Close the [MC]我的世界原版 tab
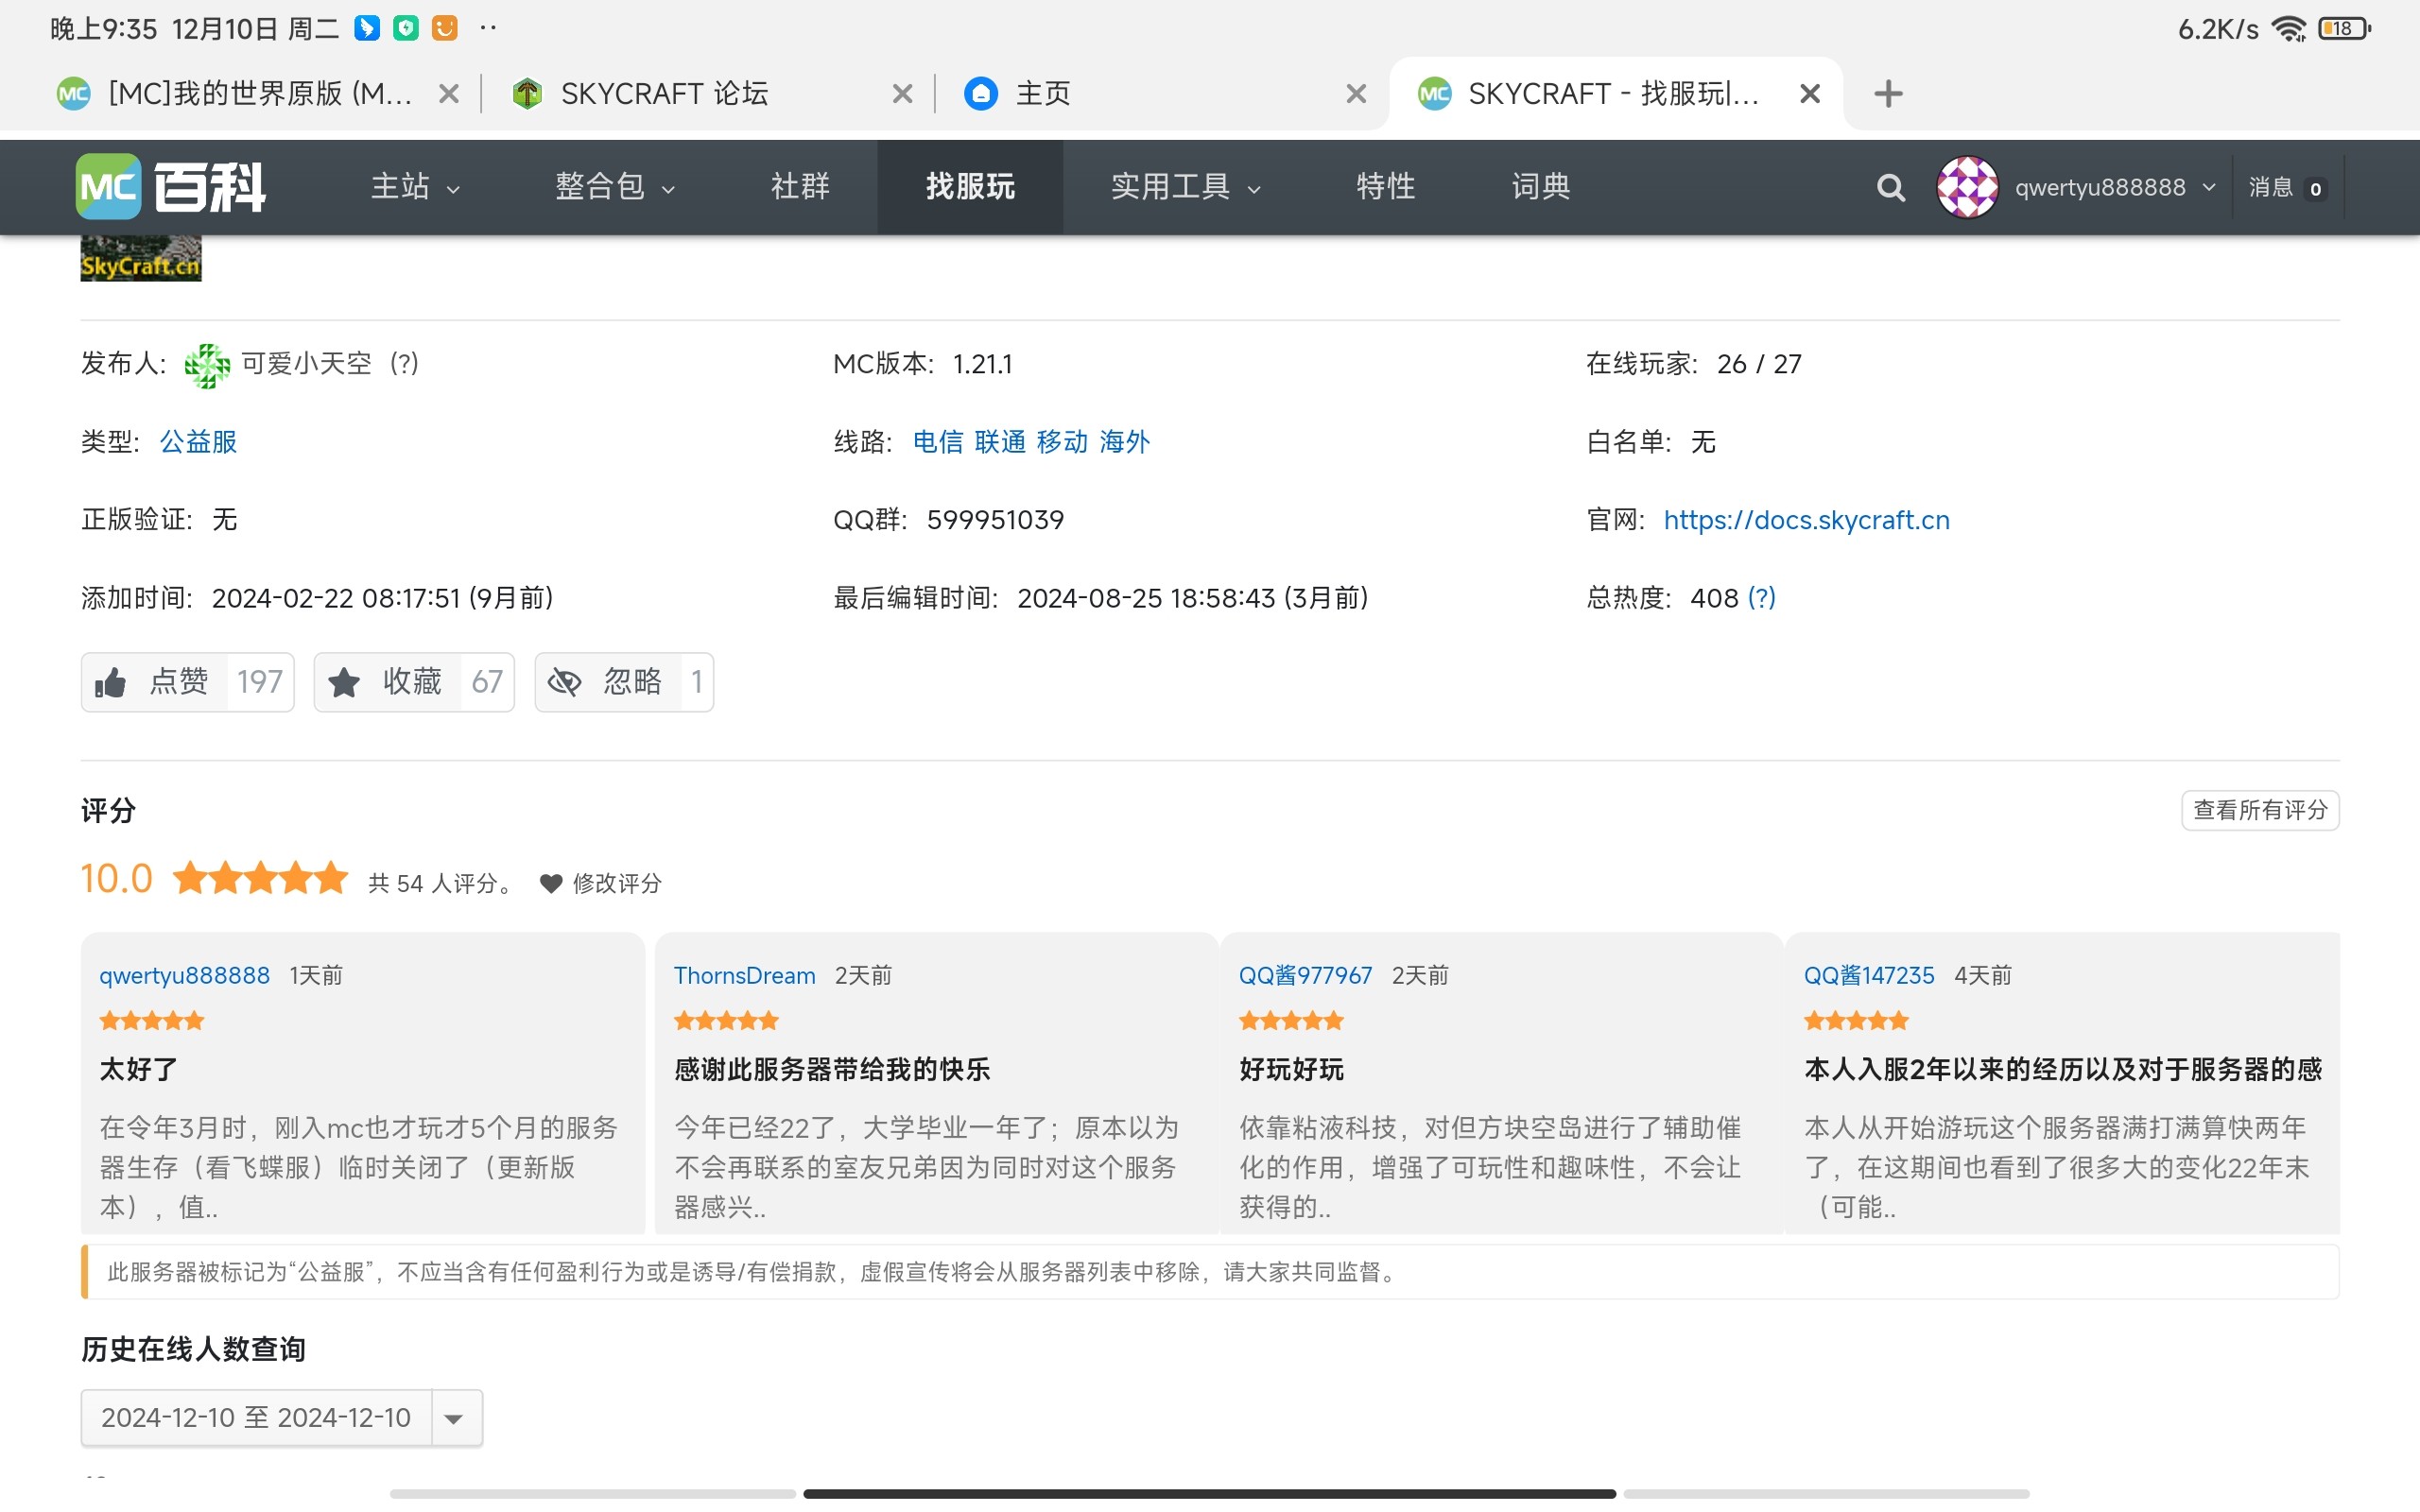This screenshot has height=1512, width=2420. click(x=449, y=94)
